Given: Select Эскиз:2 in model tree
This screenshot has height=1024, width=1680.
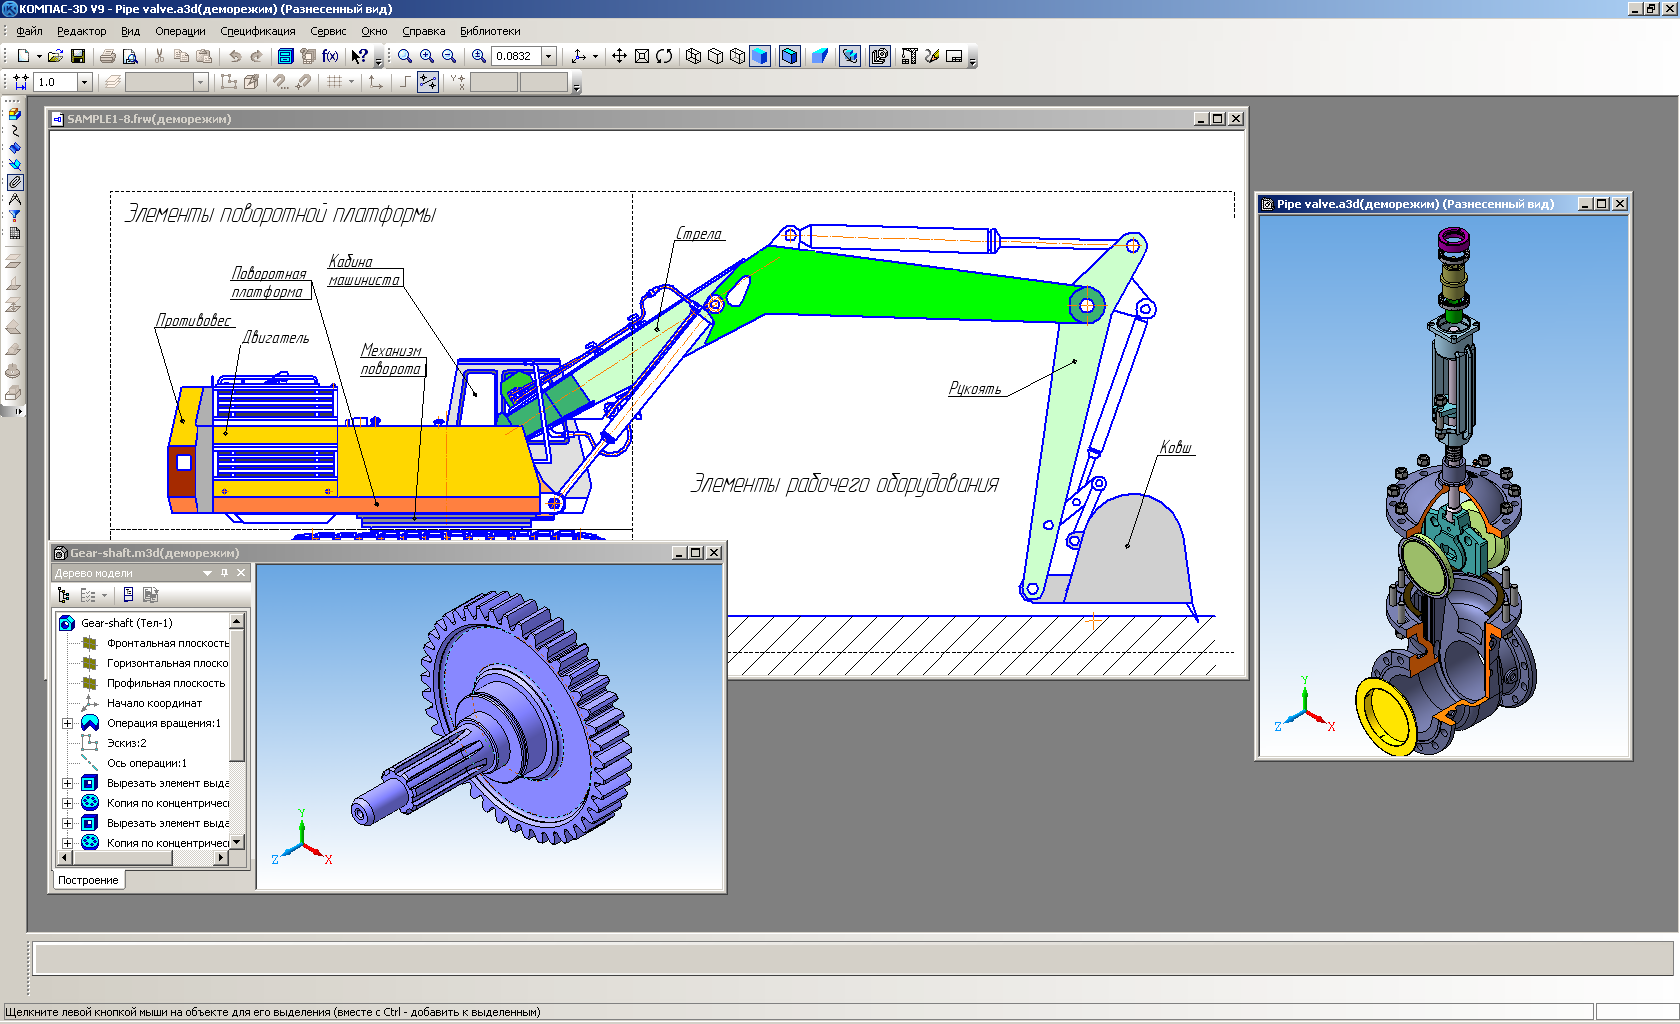Looking at the screenshot, I should [x=126, y=743].
